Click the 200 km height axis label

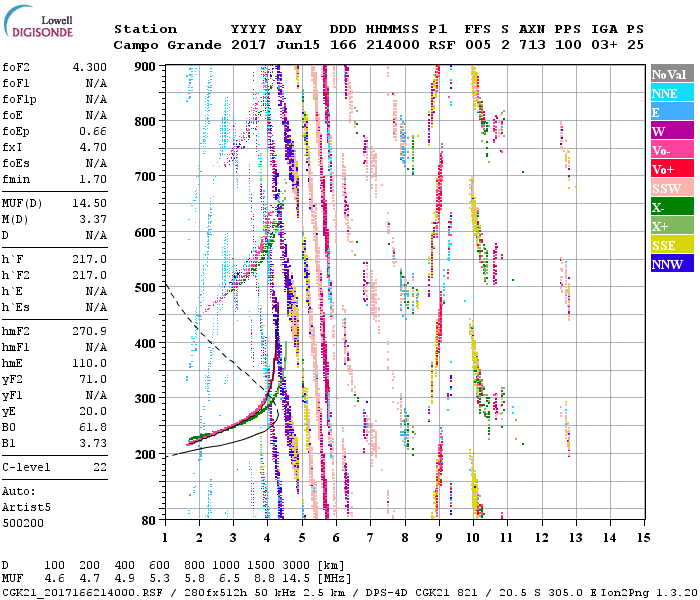(x=145, y=454)
